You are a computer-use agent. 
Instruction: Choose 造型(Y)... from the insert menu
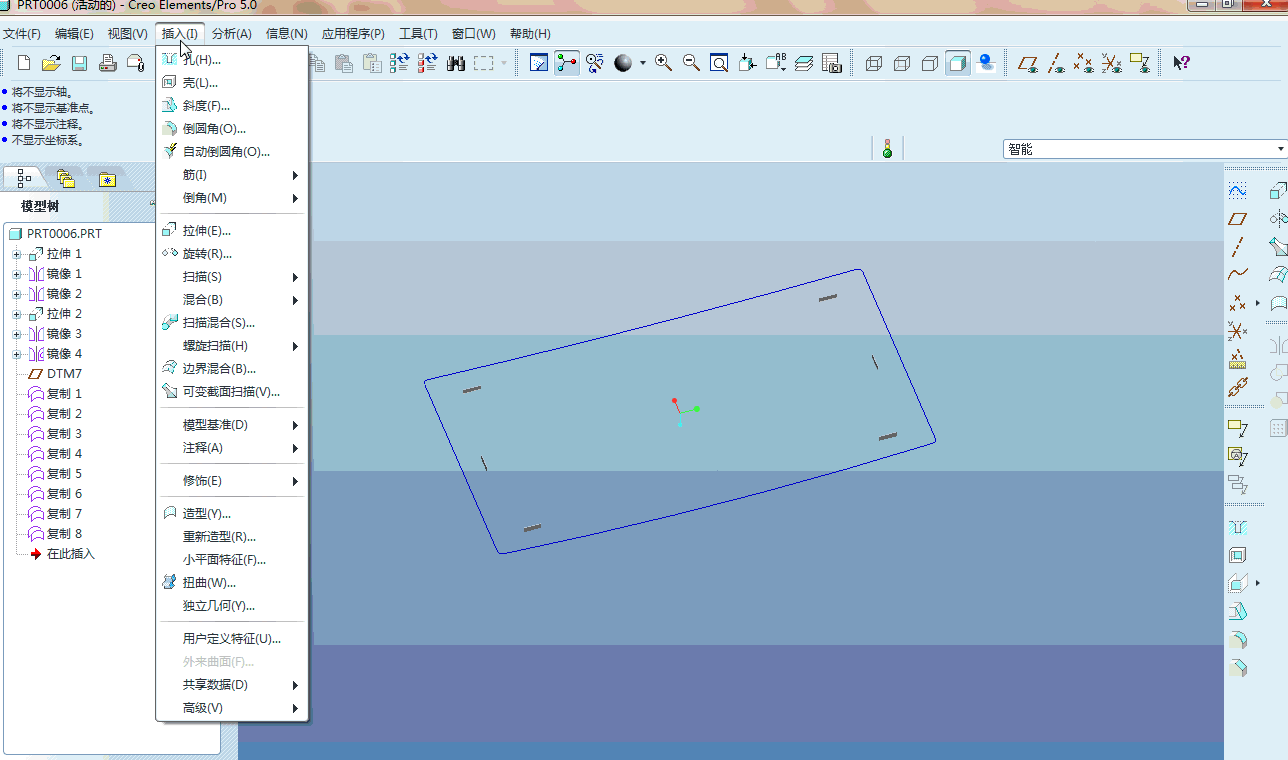tap(232, 514)
